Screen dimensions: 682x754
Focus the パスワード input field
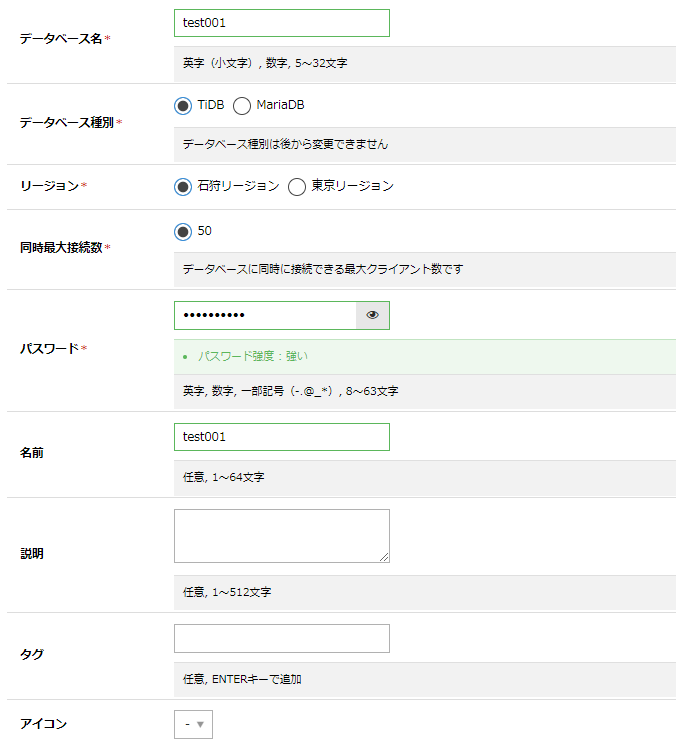tap(265, 315)
